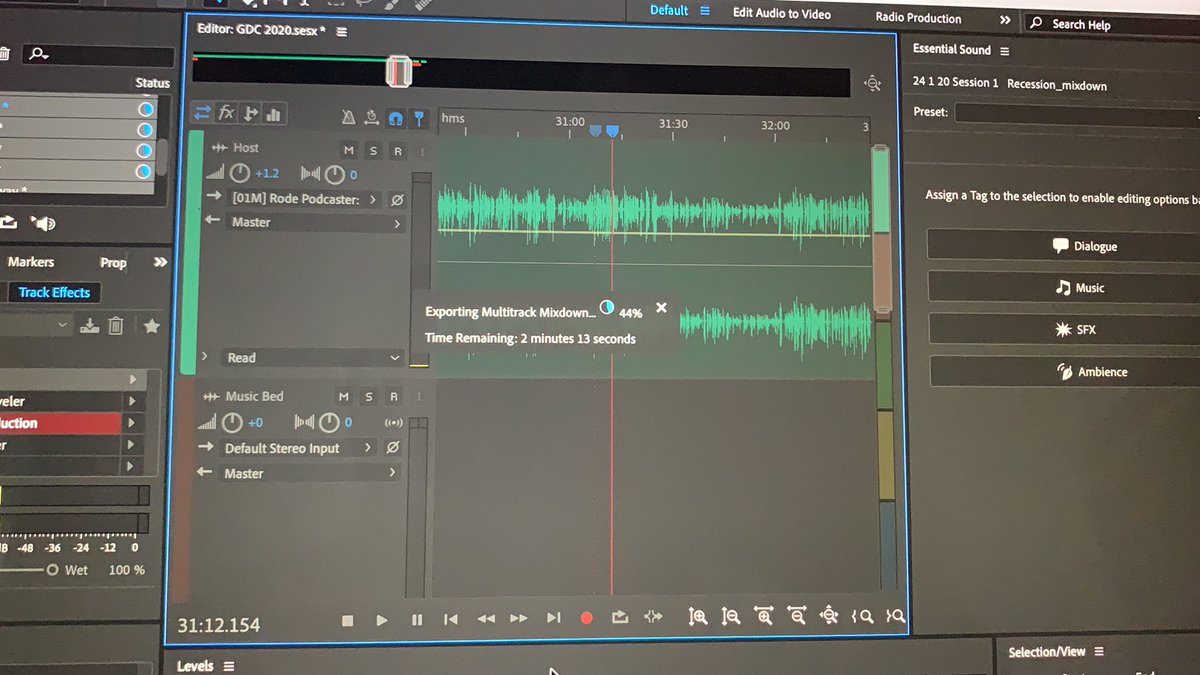The height and width of the screenshot is (675, 1200).
Task: Enable snapping with the magnet icon
Action: point(397,117)
